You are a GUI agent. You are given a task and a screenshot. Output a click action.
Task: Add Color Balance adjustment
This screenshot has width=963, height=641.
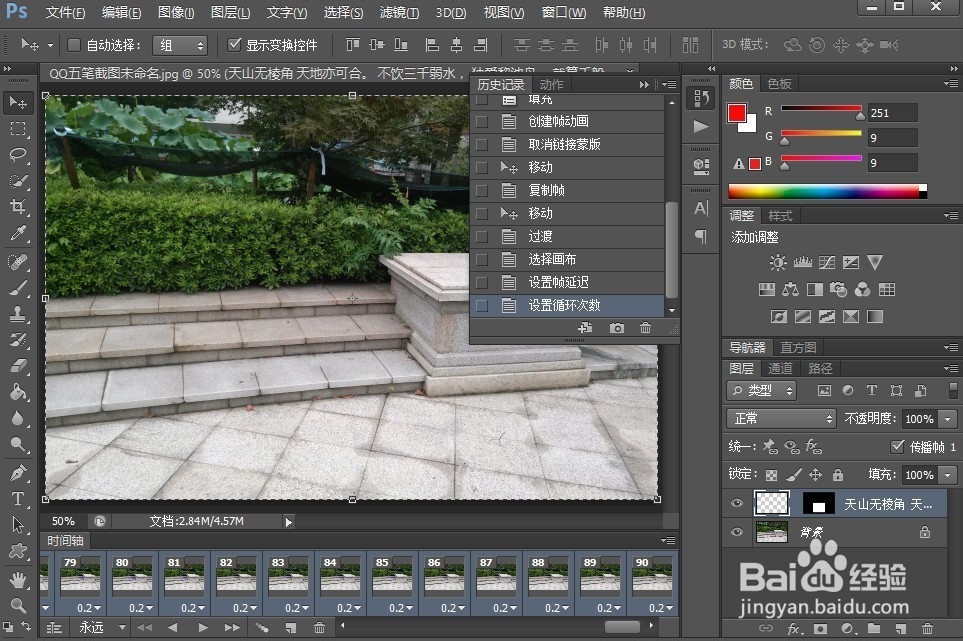point(790,289)
